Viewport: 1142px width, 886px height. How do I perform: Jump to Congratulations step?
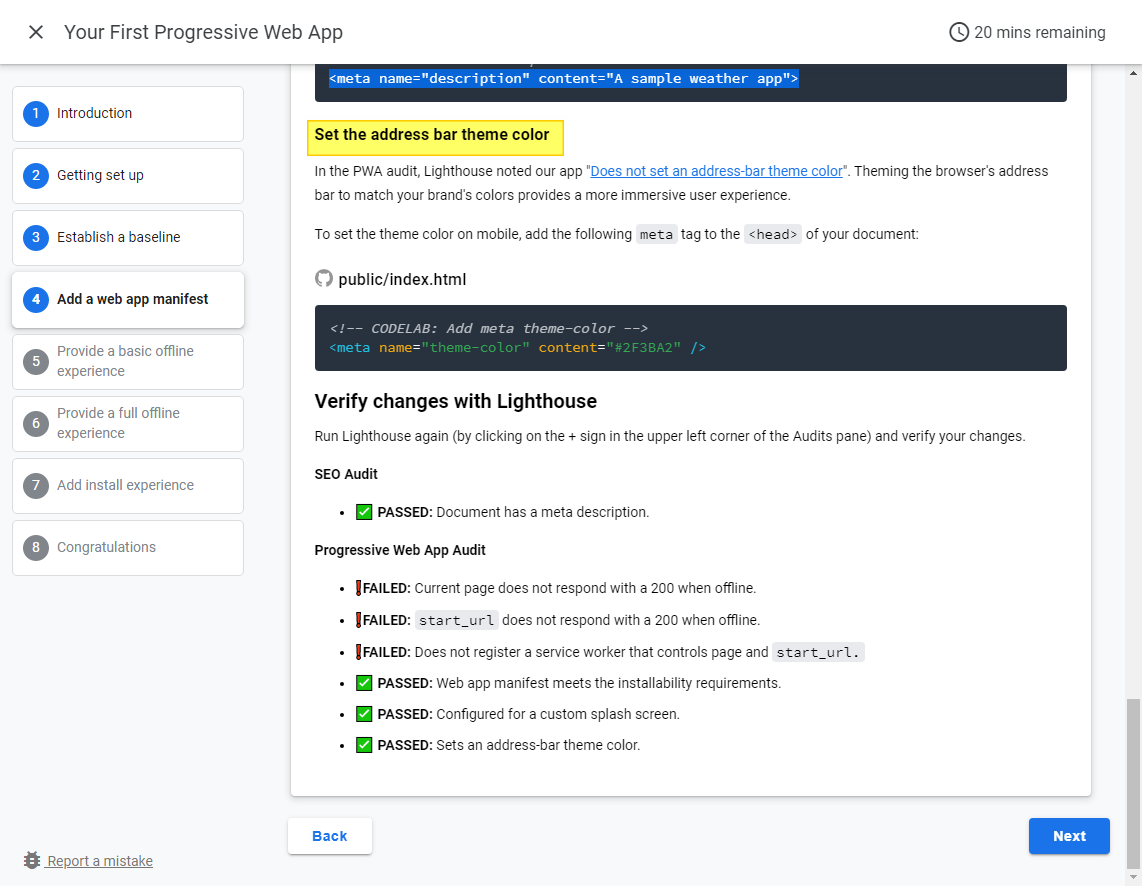tap(128, 547)
